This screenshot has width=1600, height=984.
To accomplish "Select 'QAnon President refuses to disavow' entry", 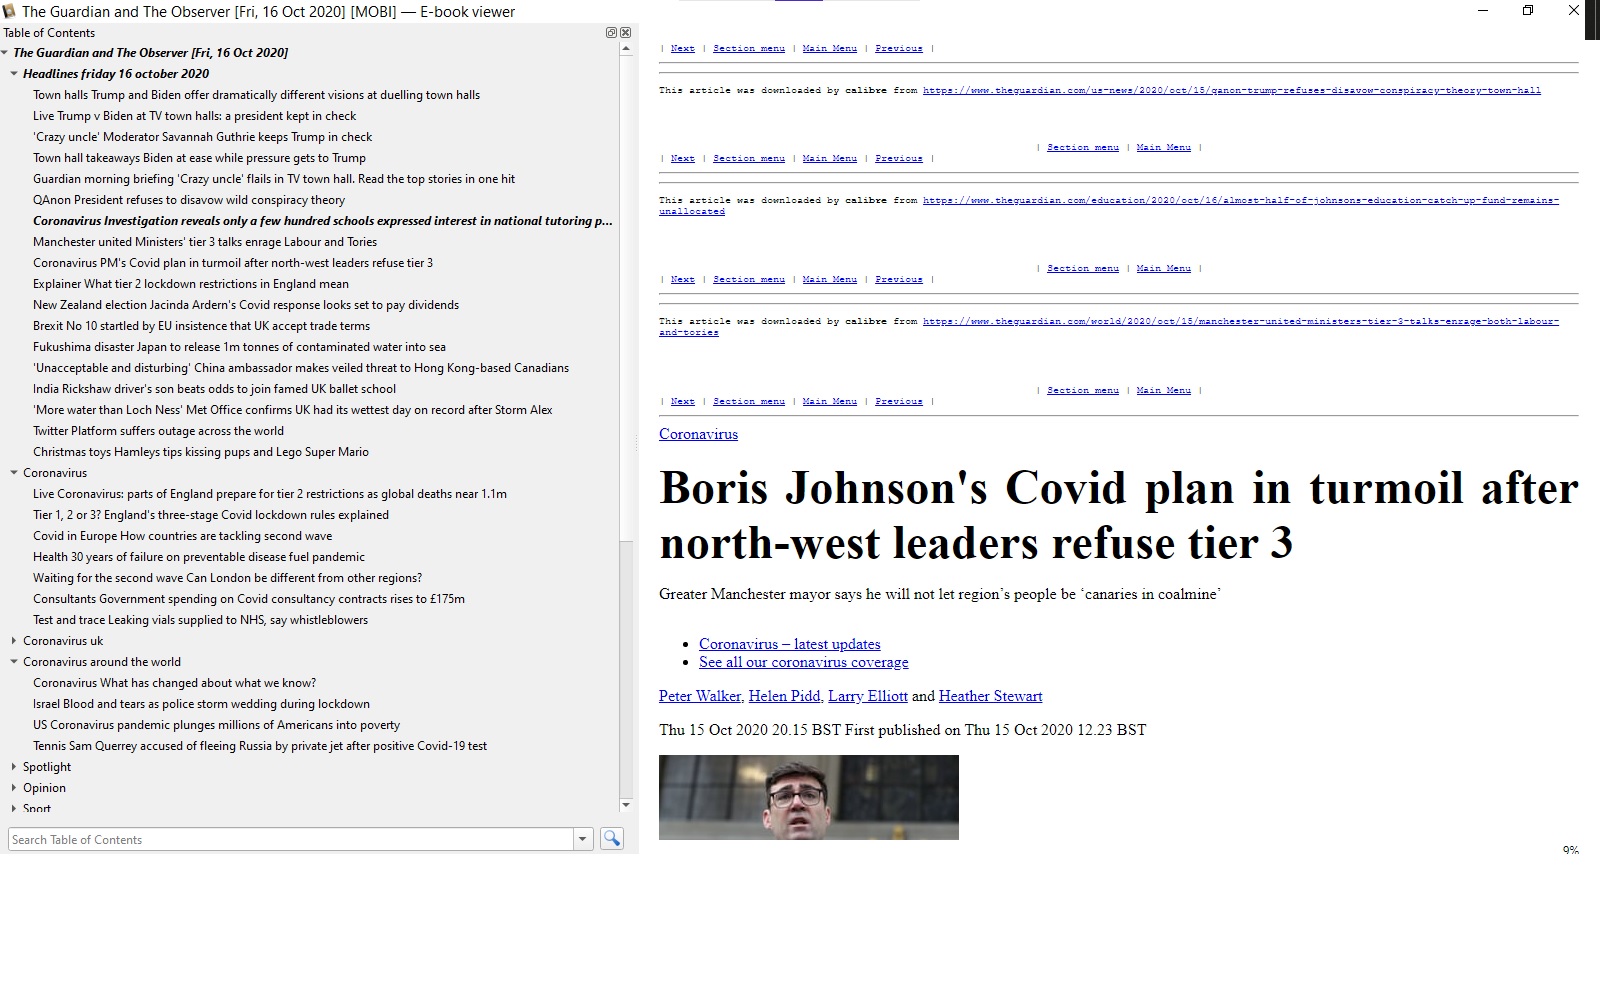I will (x=189, y=200).
